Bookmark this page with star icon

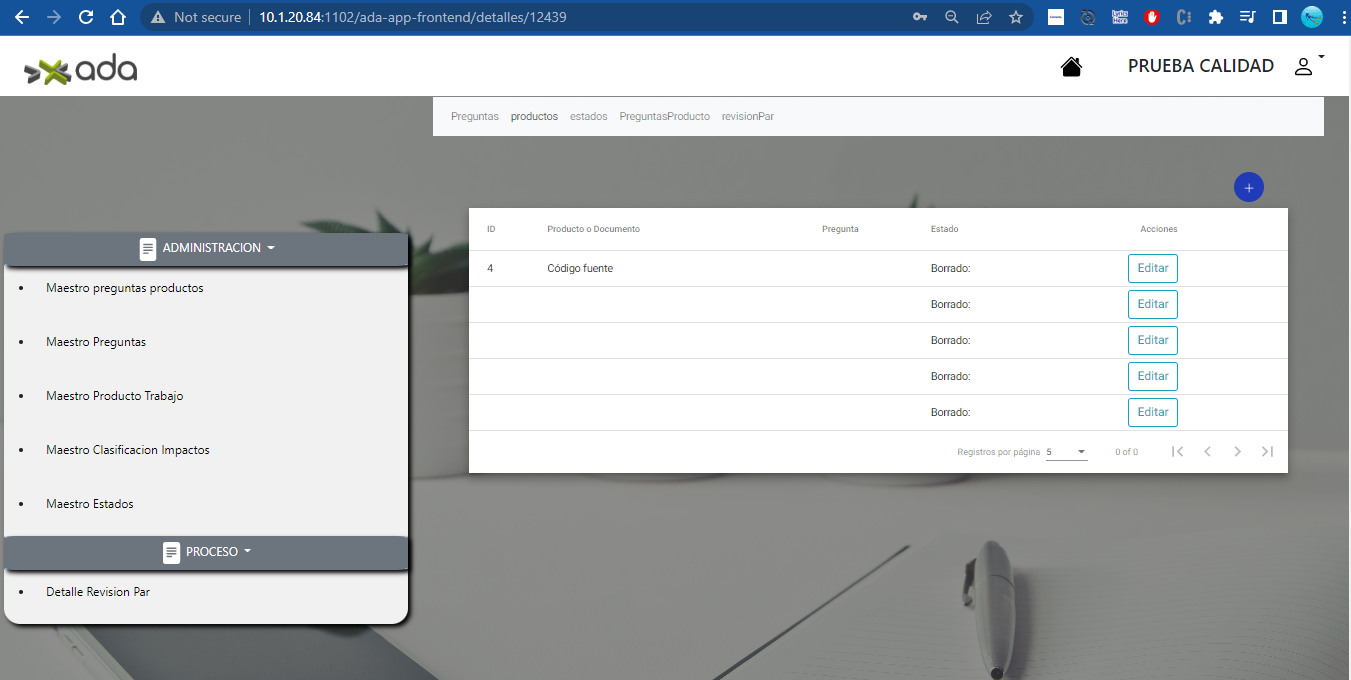[1016, 17]
